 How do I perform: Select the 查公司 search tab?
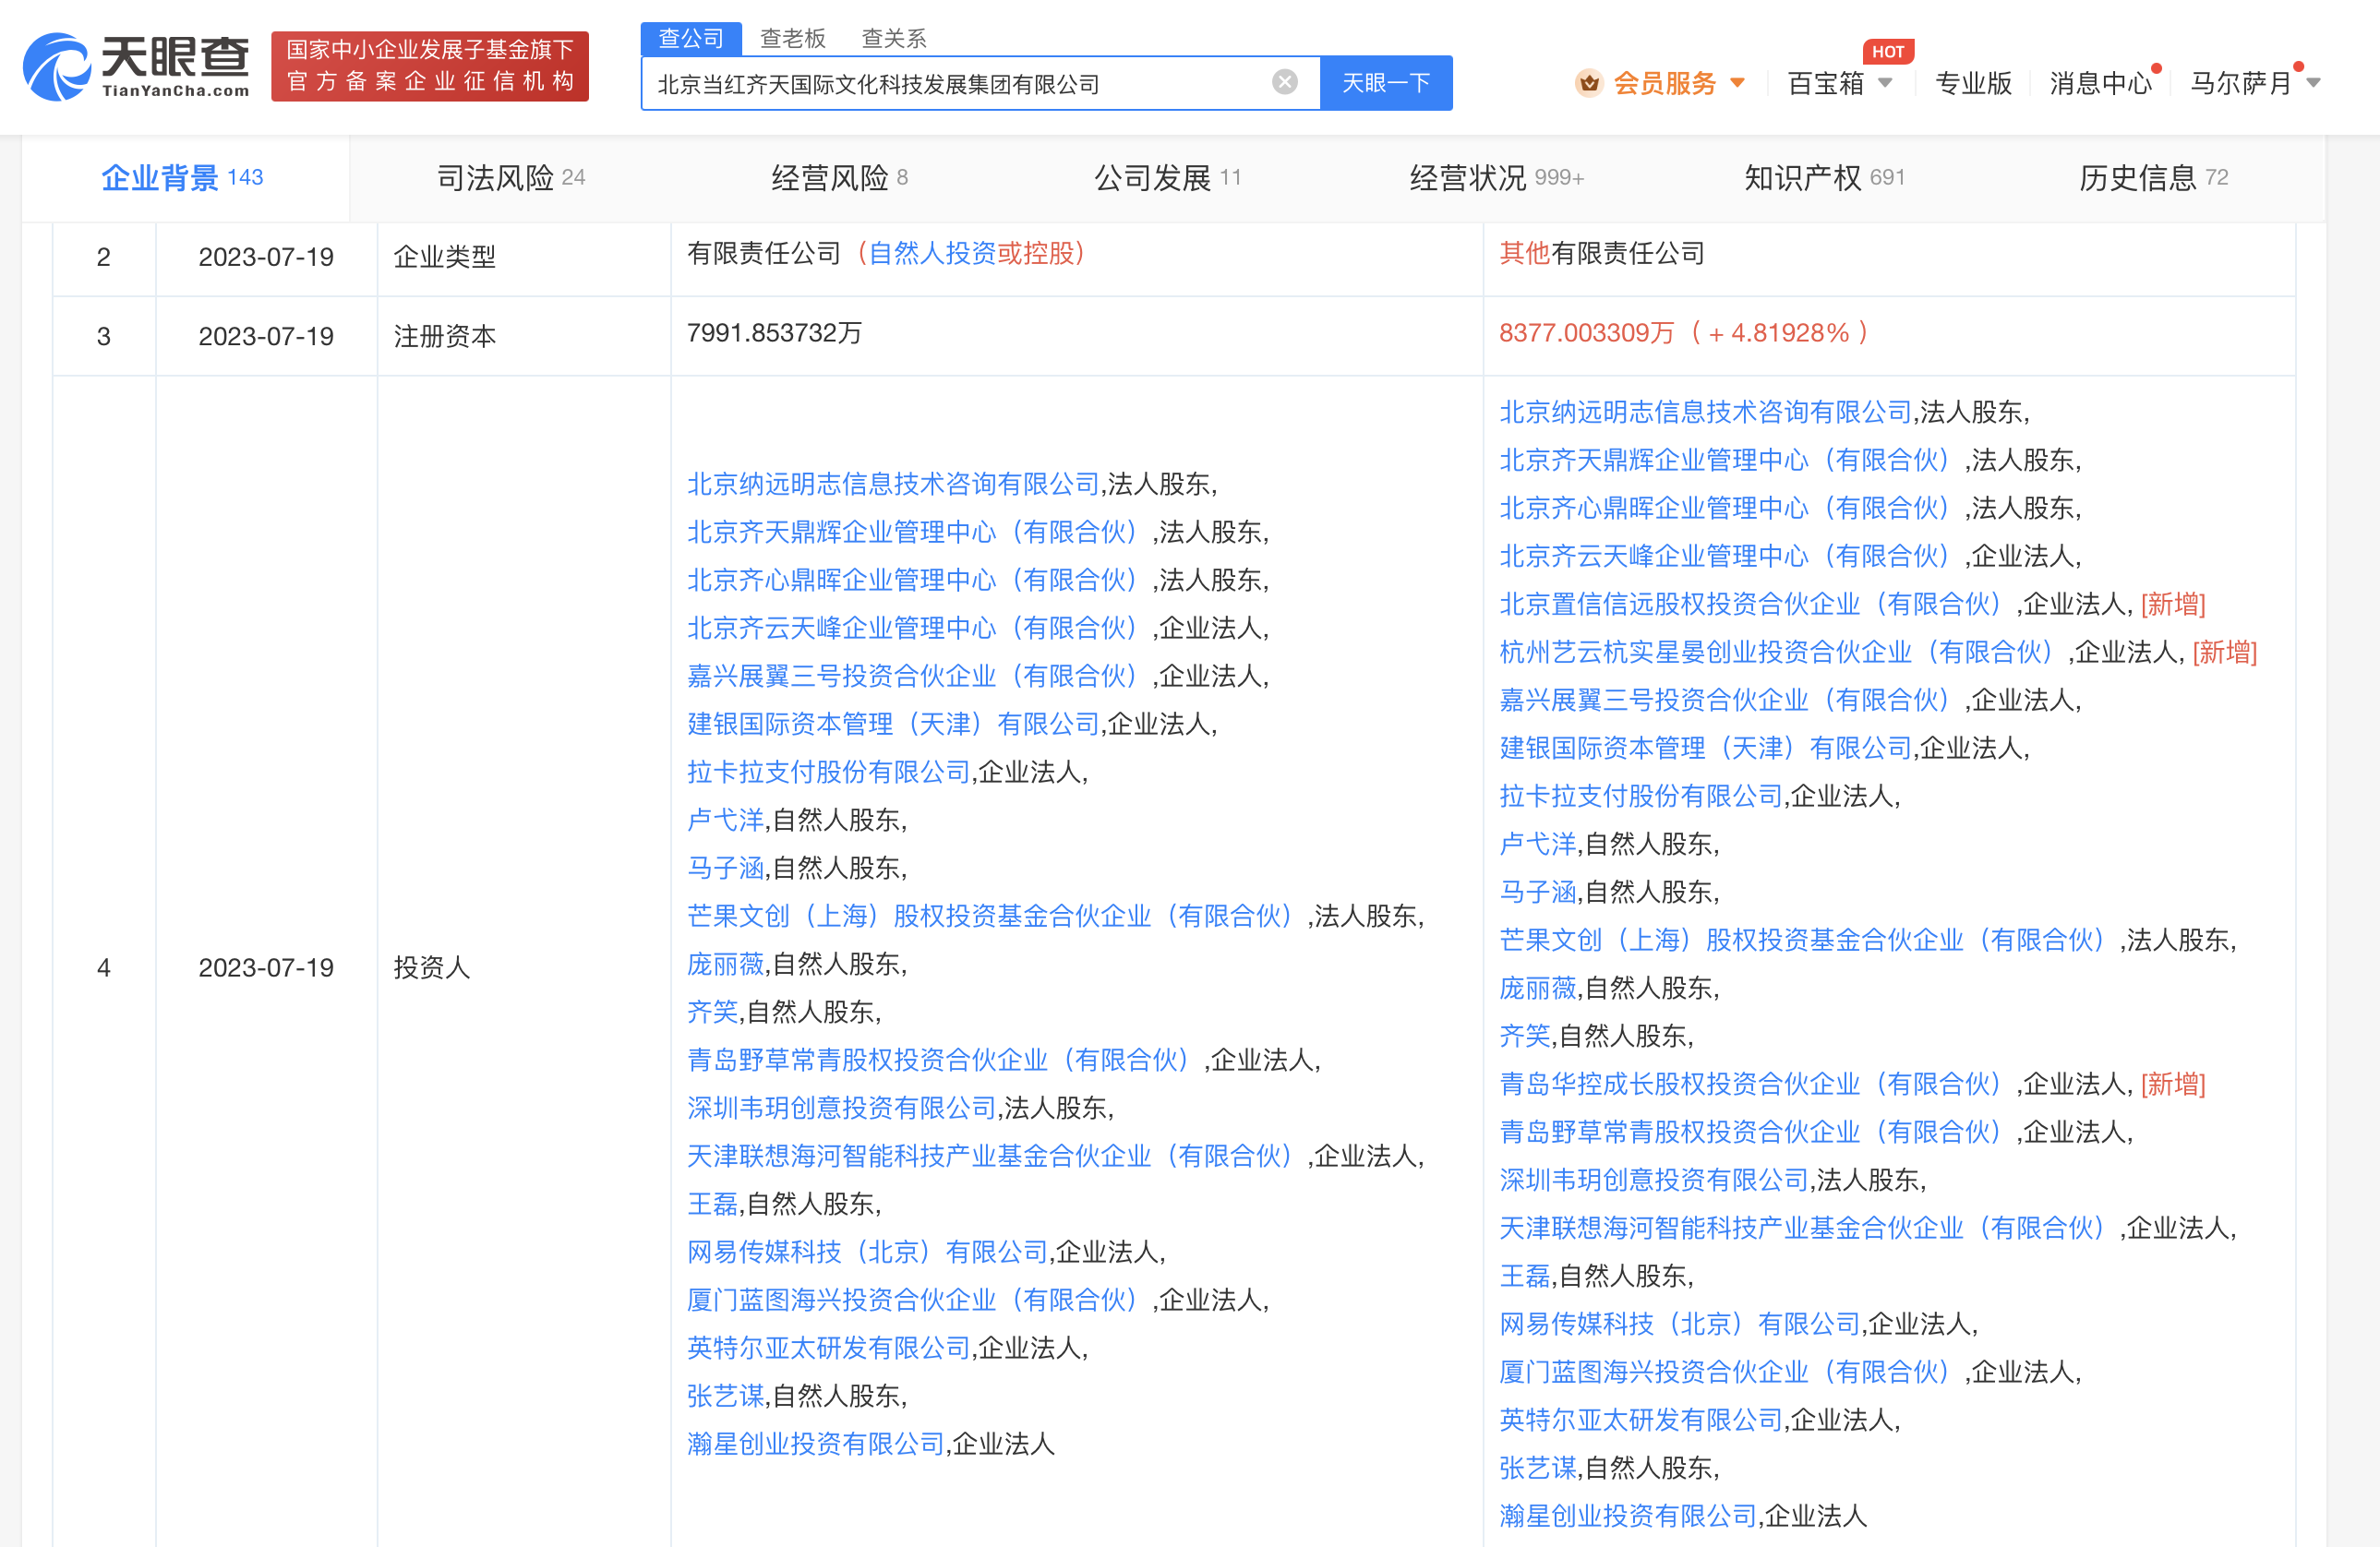691,38
